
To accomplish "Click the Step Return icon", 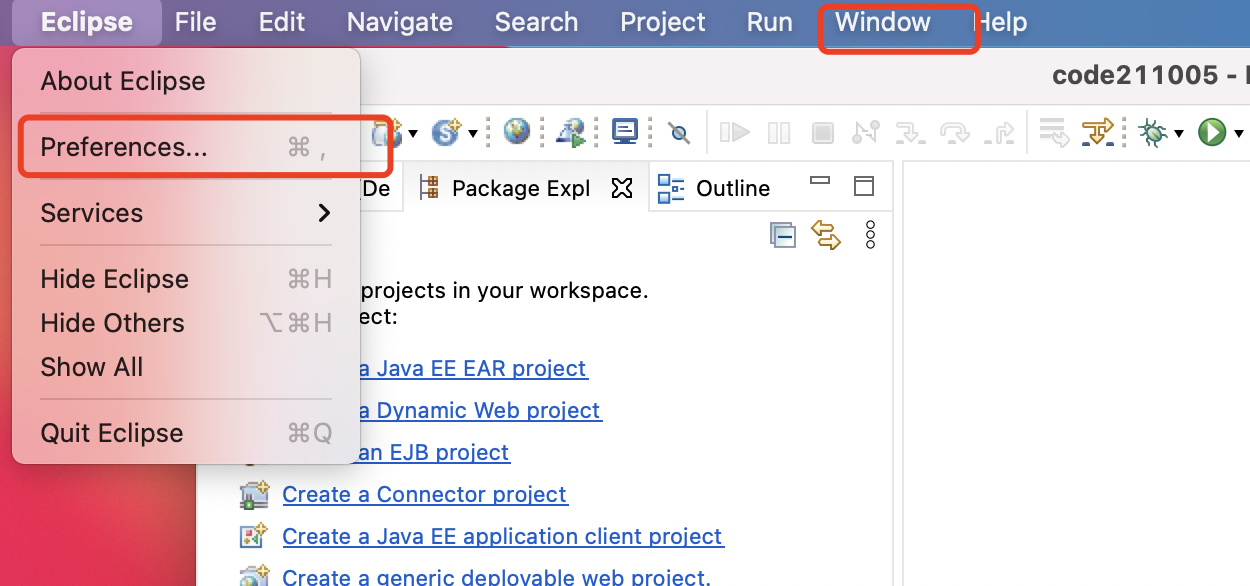I will (x=999, y=132).
